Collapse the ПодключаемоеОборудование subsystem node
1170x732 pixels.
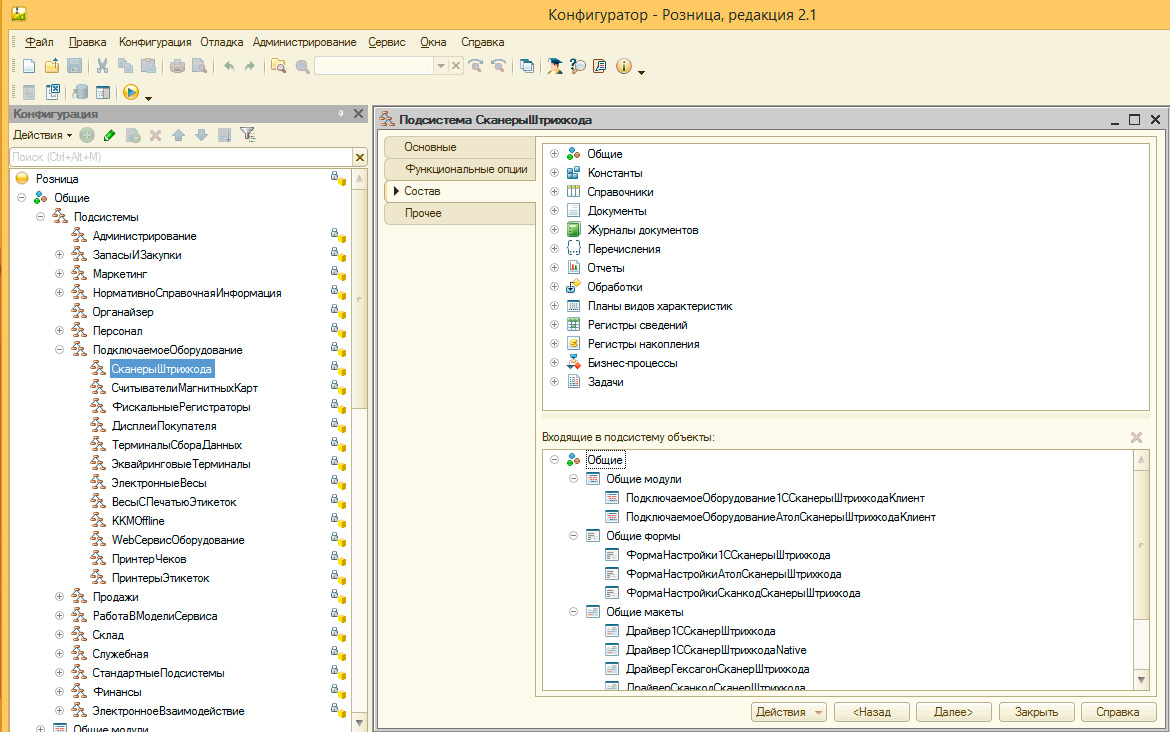coord(60,350)
